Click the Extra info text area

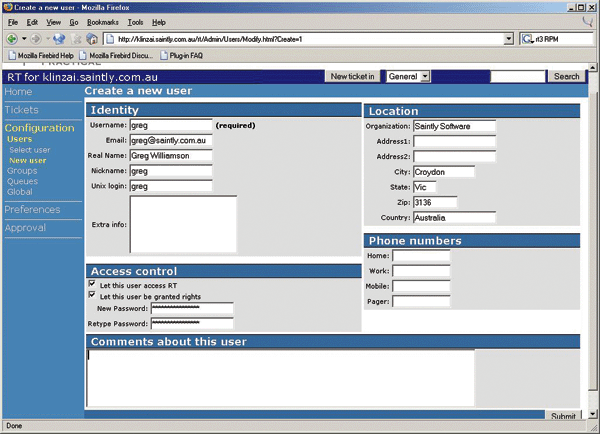click(183, 224)
